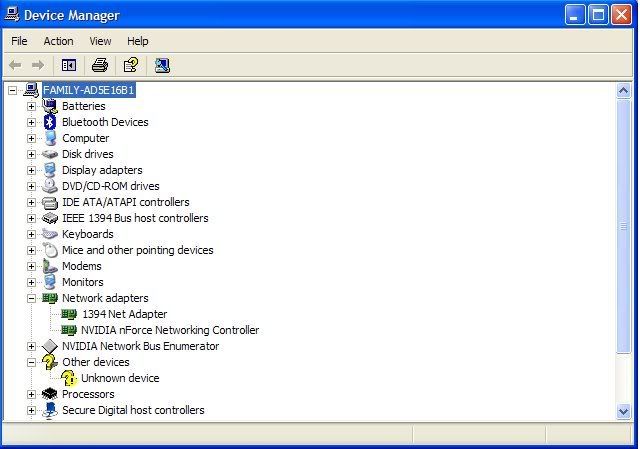Image resolution: width=640 pixels, height=449 pixels.
Task: Expand the Keyboards node
Action: 31,234
